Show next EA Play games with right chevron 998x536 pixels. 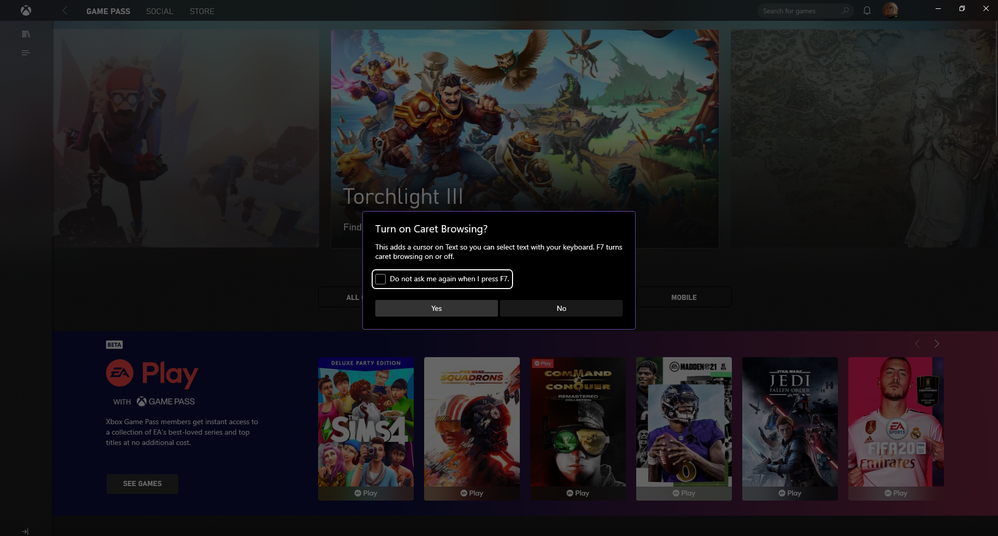pos(936,344)
